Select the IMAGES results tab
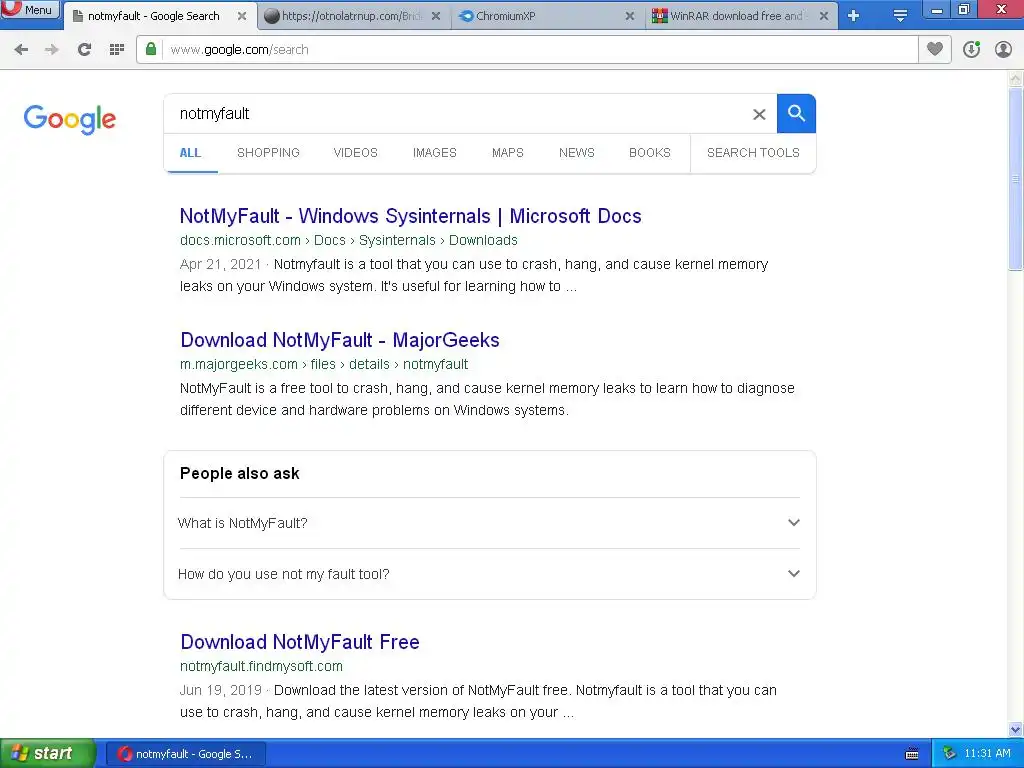1024x768 pixels. click(434, 153)
